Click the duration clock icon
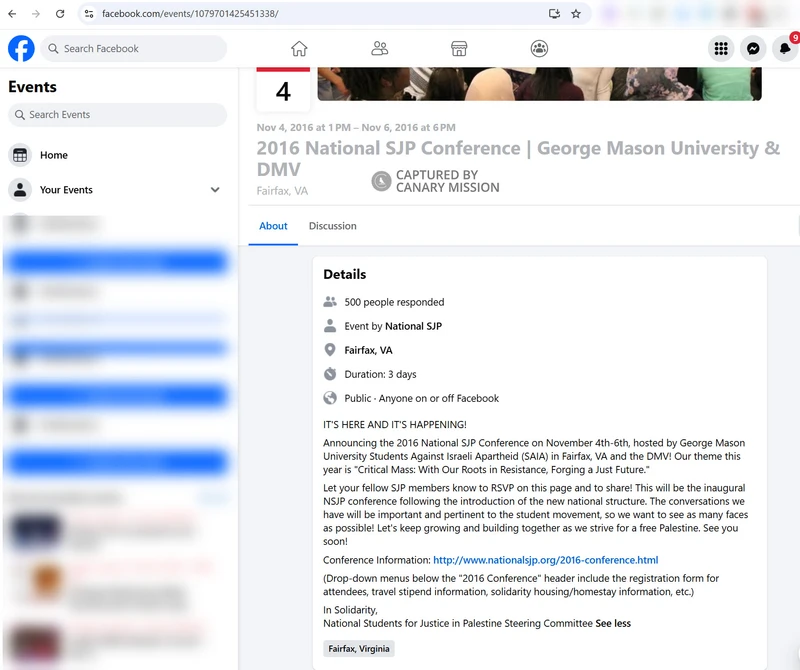This screenshot has width=800, height=670. [330, 374]
